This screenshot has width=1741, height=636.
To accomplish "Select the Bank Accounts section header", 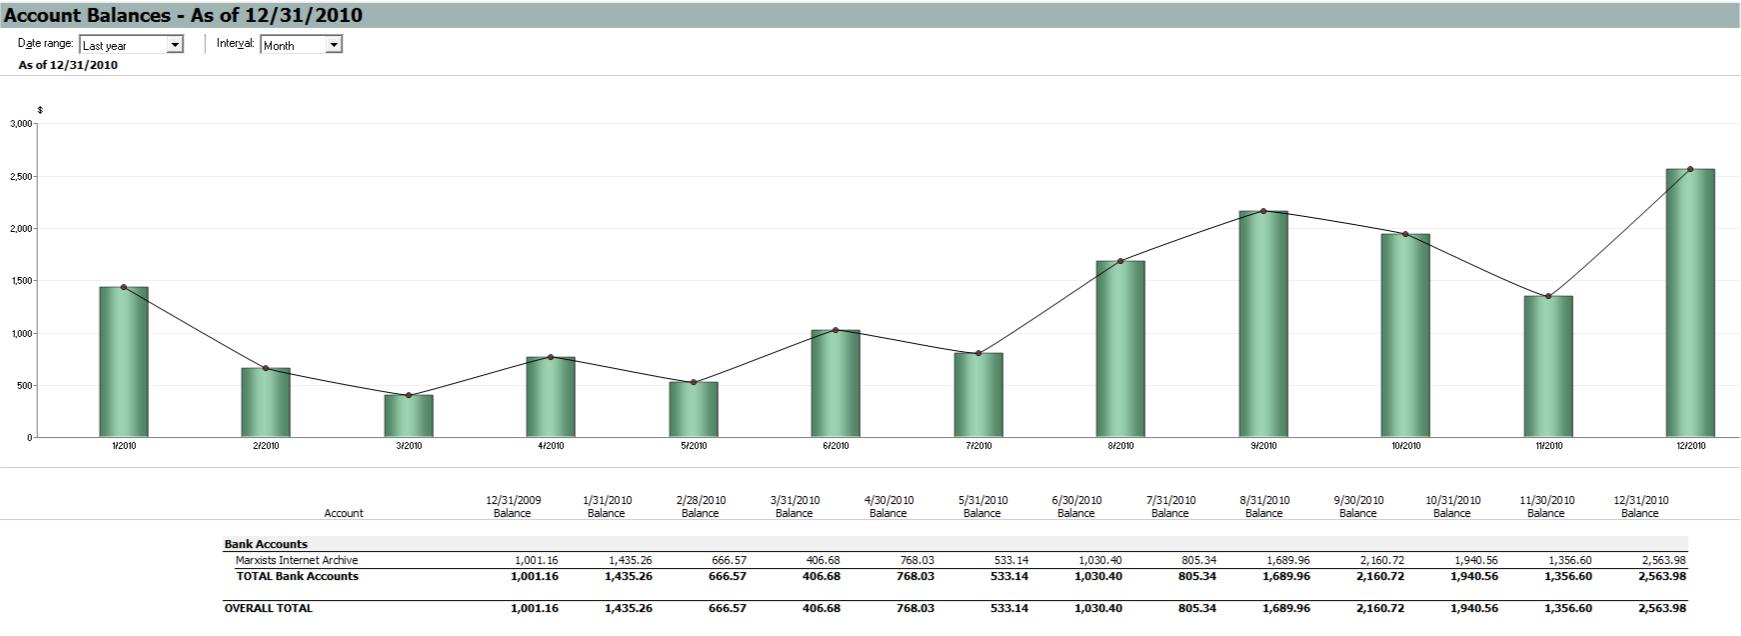I will [x=266, y=545].
